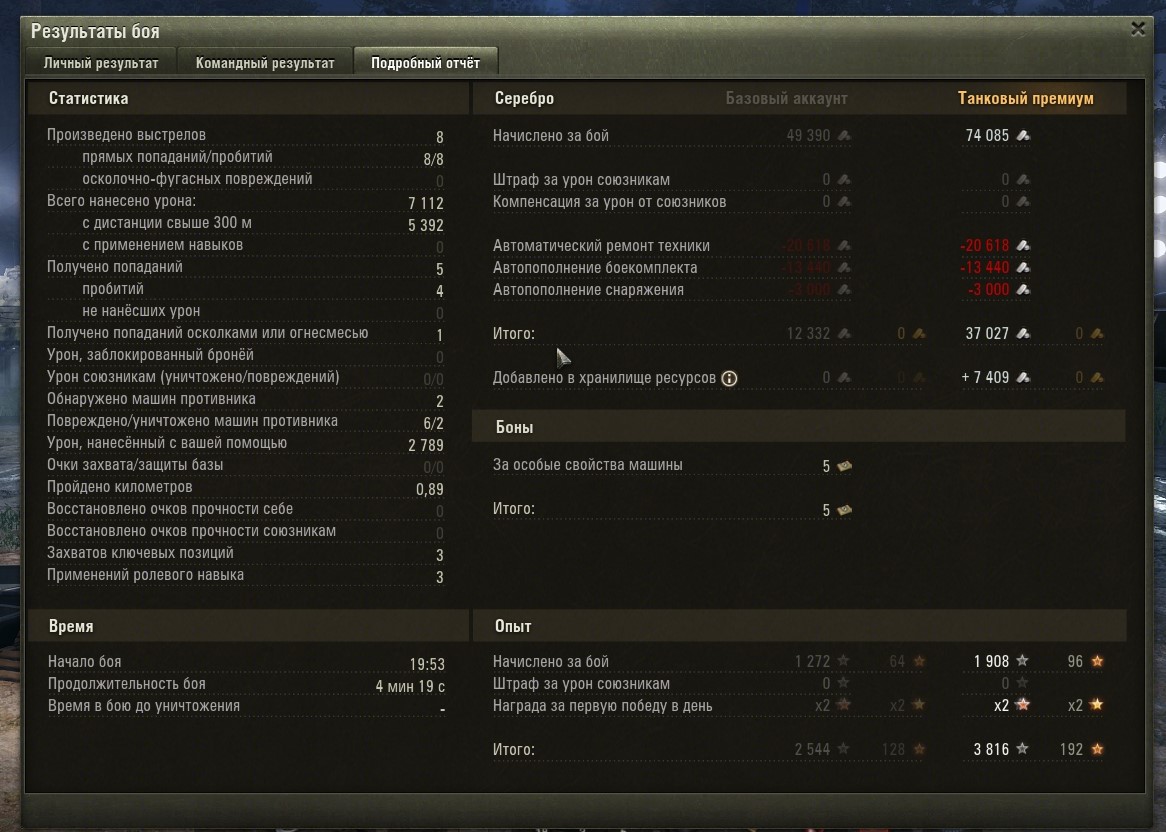Click bonds icon in За особые свойства машины row
Image resolution: width=1166 pixels, height=832 pixels.
click(x=844, y=466)
